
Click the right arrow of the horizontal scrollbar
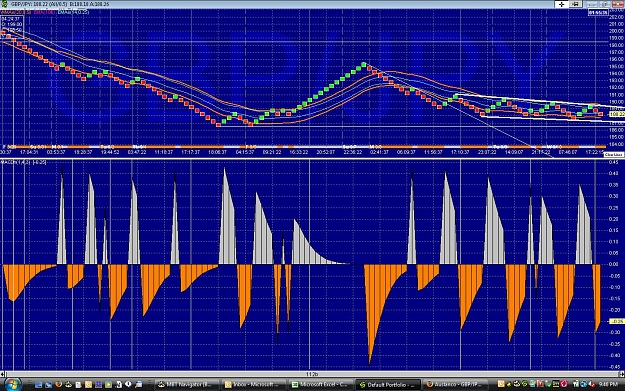622,374
